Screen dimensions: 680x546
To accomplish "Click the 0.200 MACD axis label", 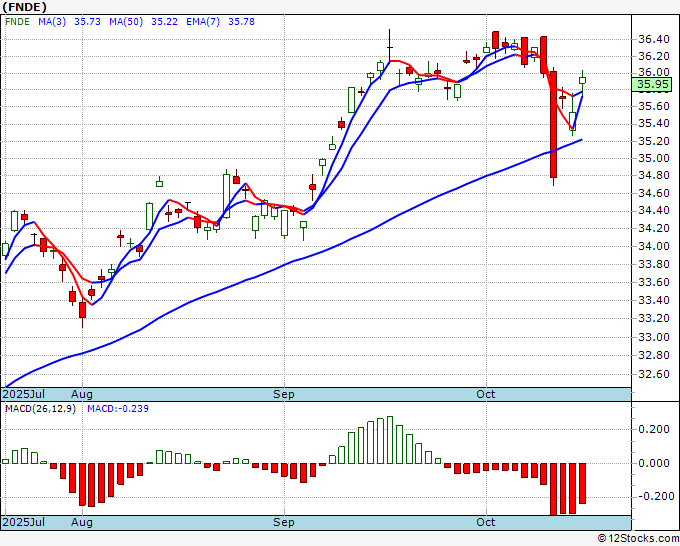I will click(x=654, y=429).
